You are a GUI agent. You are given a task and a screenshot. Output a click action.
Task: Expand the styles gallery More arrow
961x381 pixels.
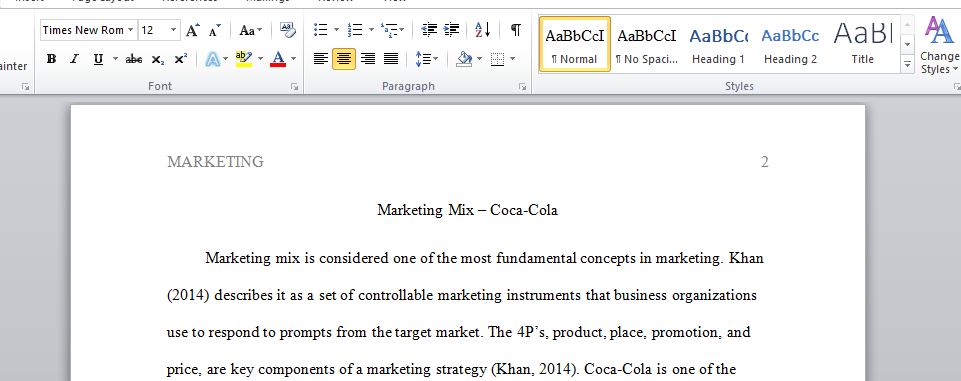[x=908, y=64]
